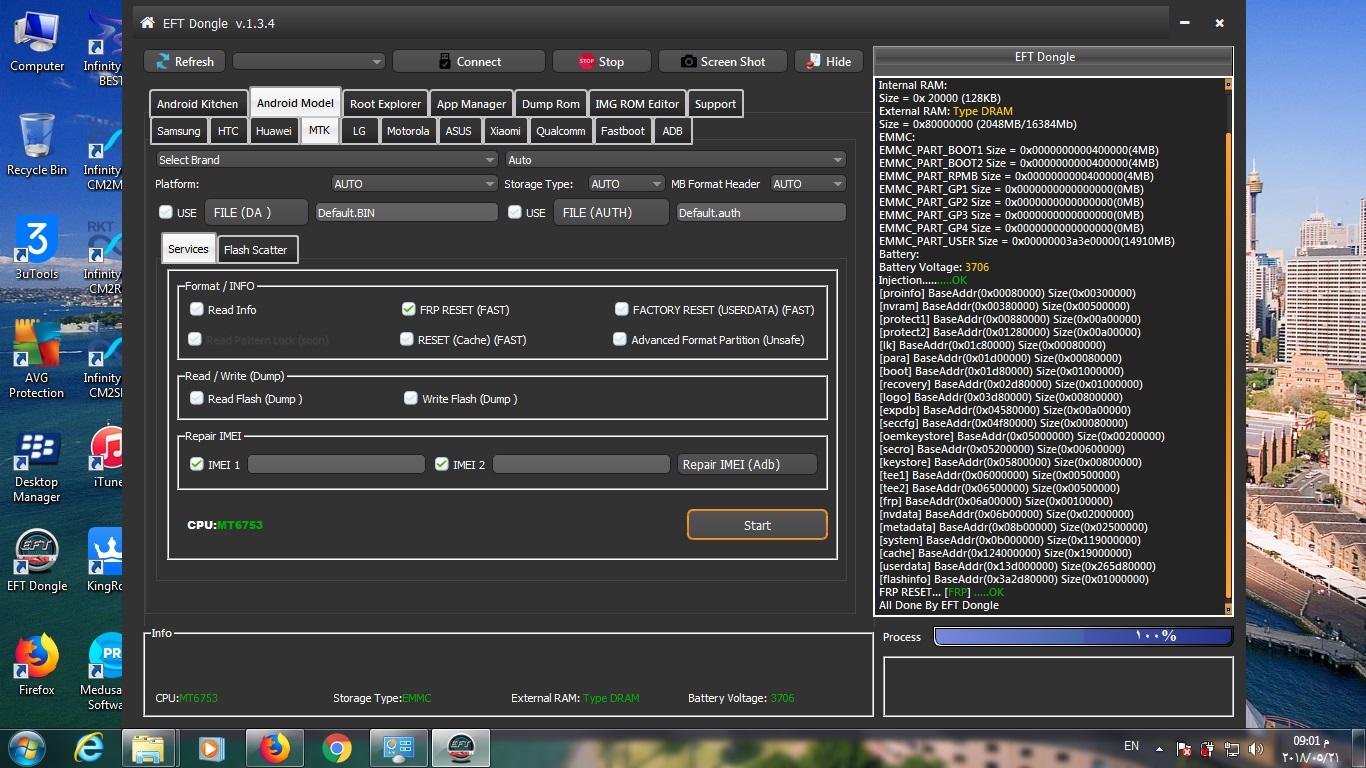This screenshot has width=1366, height=768.
Task: Select the Huawei brand tab
Action: point(274,131)
